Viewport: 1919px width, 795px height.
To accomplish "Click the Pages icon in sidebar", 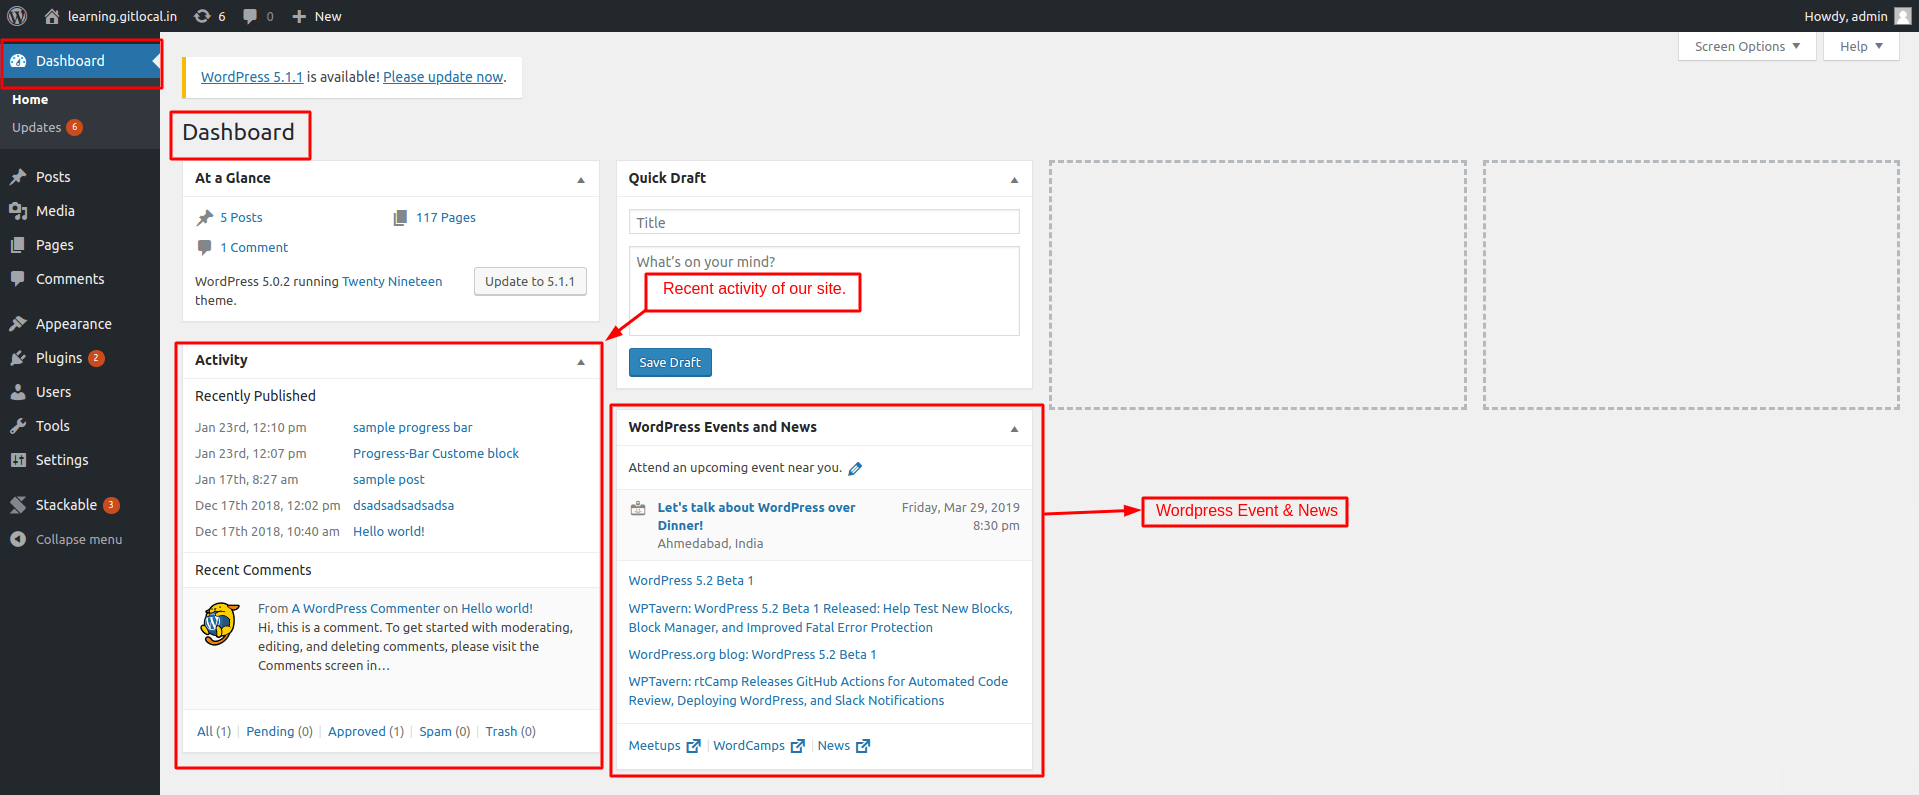I will pos(18,245).
